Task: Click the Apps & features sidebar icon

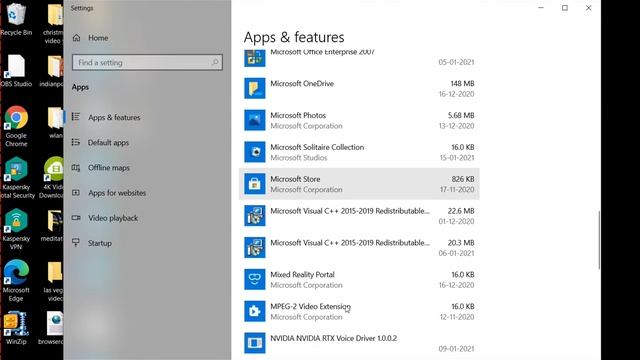Action: (x=76, y=117)
